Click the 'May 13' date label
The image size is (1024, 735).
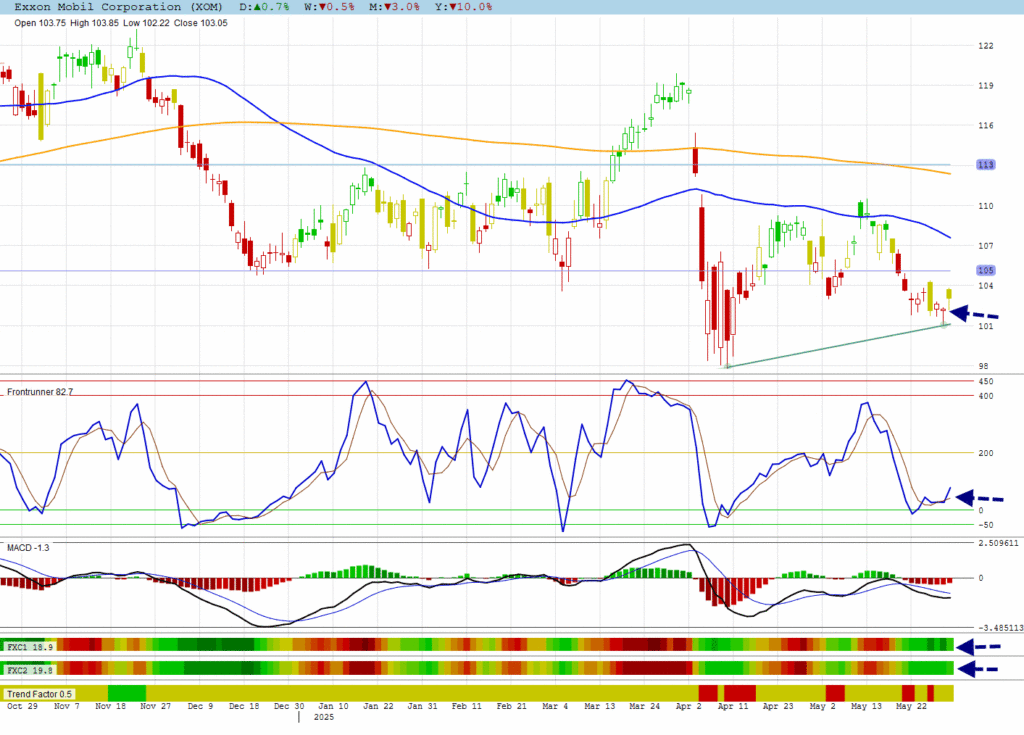tap(866, 706)
